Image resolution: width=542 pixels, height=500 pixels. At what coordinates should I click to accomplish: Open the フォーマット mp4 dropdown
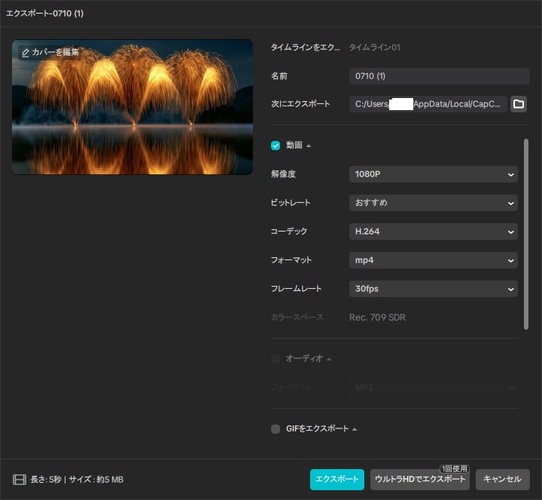pos(433,260)
